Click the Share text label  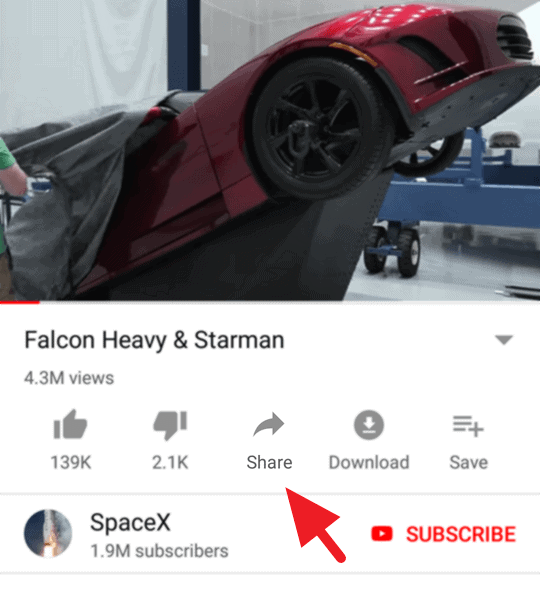point(269,462)
